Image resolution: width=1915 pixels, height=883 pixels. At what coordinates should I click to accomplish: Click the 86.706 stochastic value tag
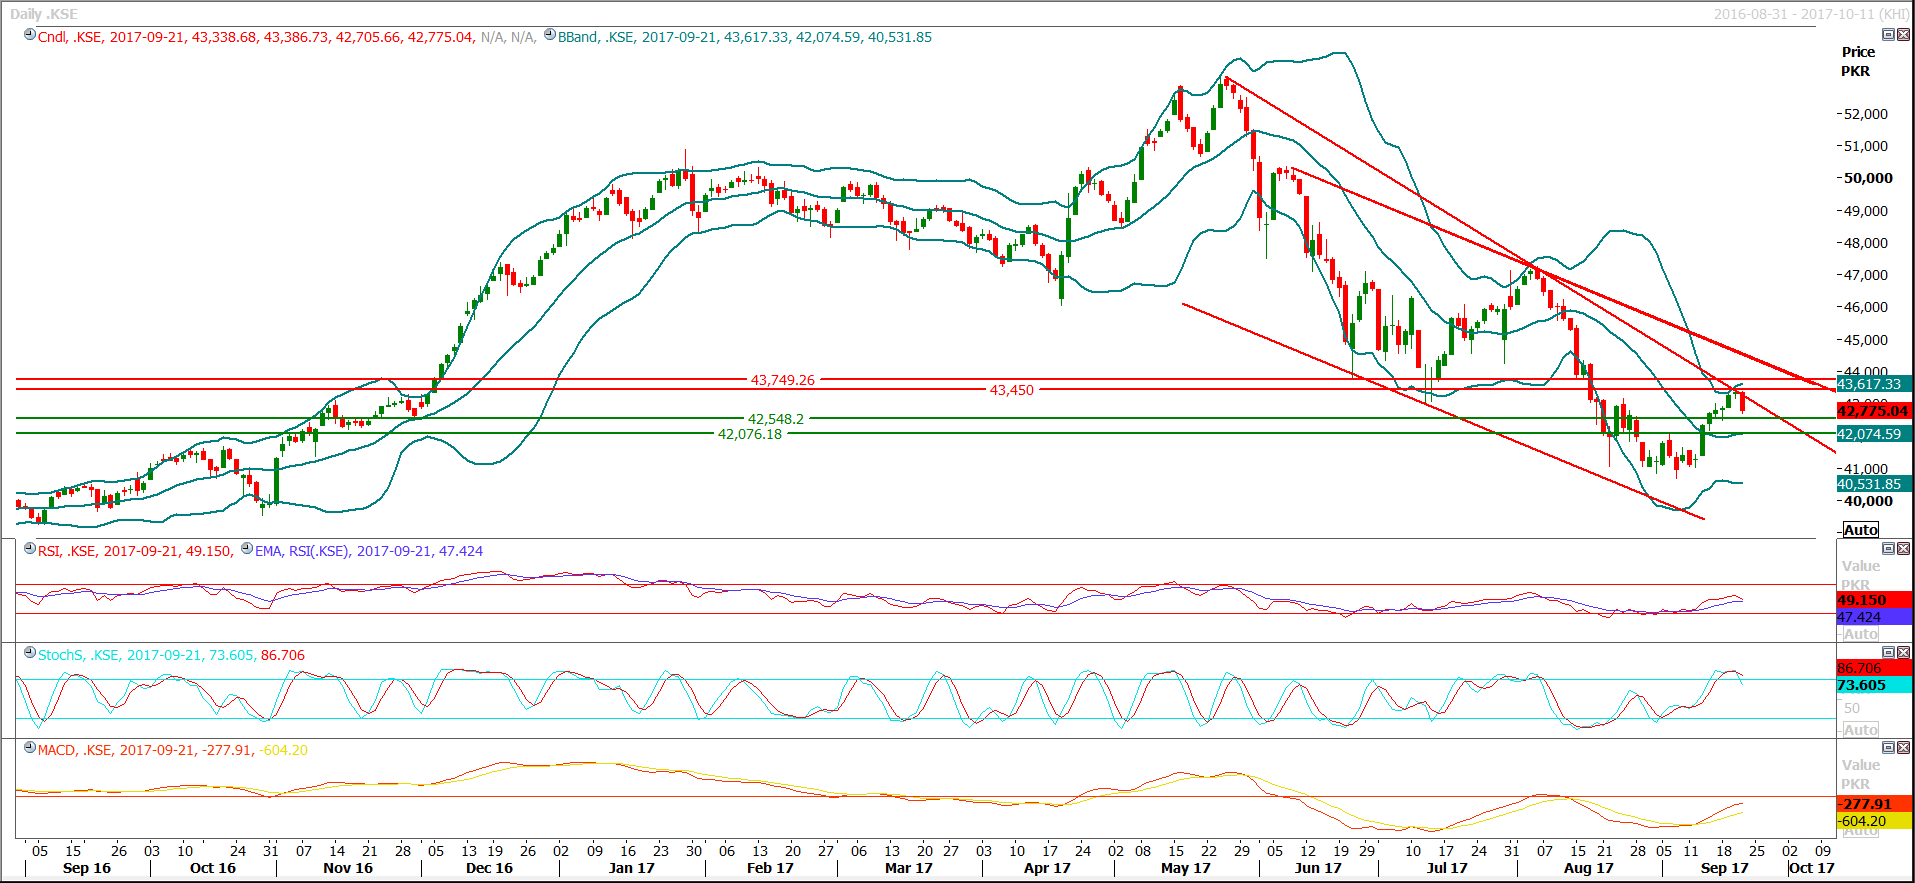click(1875, 668)
